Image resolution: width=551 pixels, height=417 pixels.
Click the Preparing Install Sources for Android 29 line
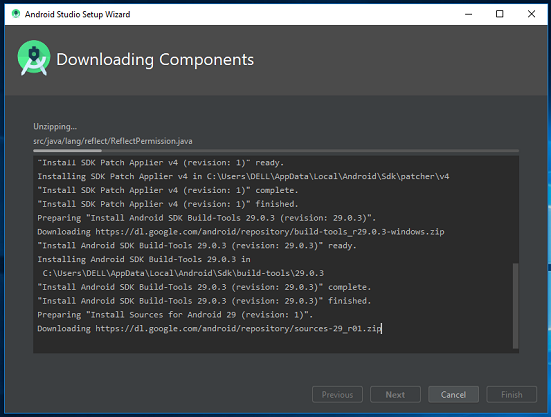(175, 315)
